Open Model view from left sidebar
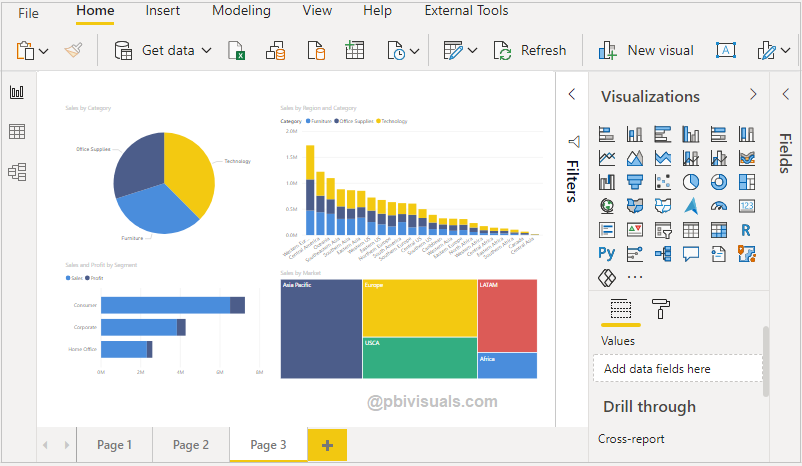 (17, 172)
